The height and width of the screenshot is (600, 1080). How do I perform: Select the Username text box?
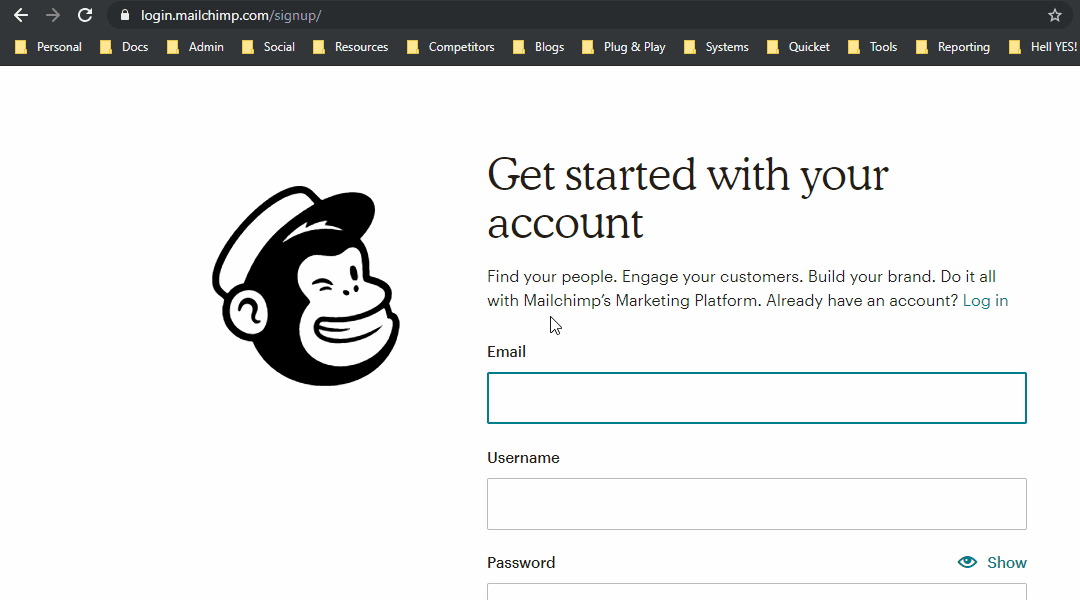(x=756, y=504)
